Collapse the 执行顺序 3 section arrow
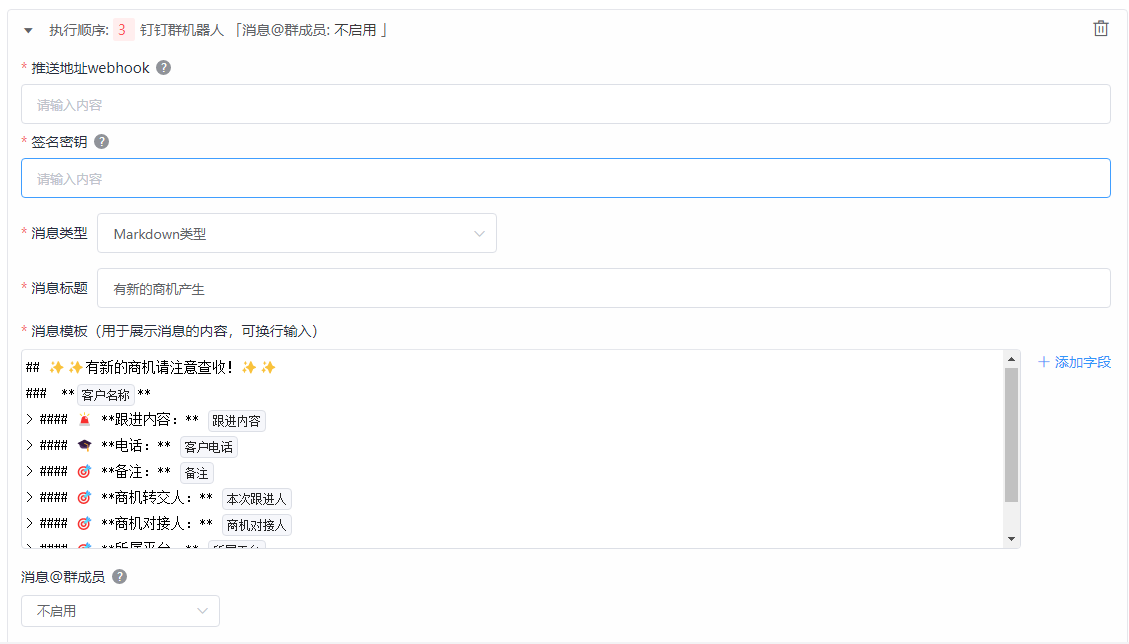 (x=28, y=30)
